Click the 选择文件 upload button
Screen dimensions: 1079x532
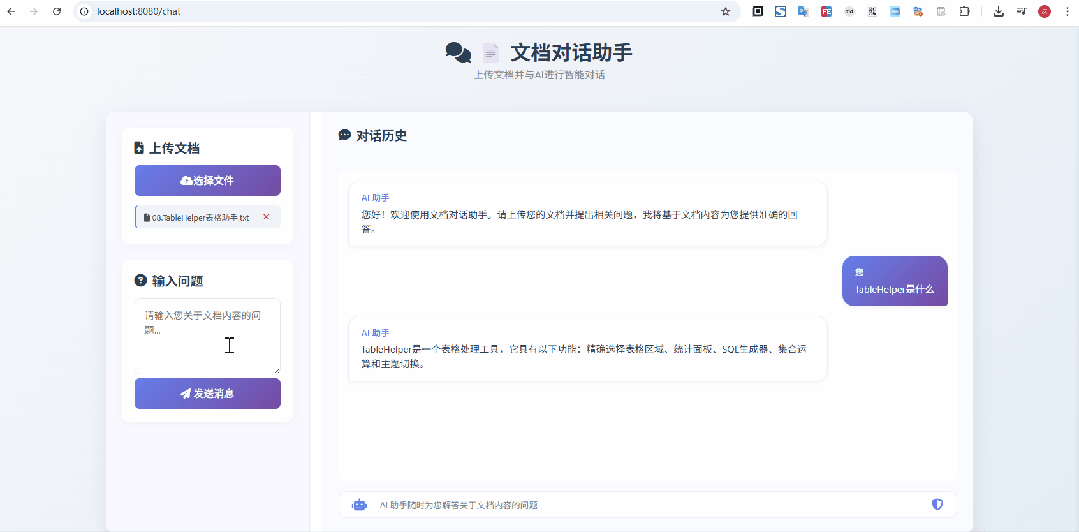208,180
